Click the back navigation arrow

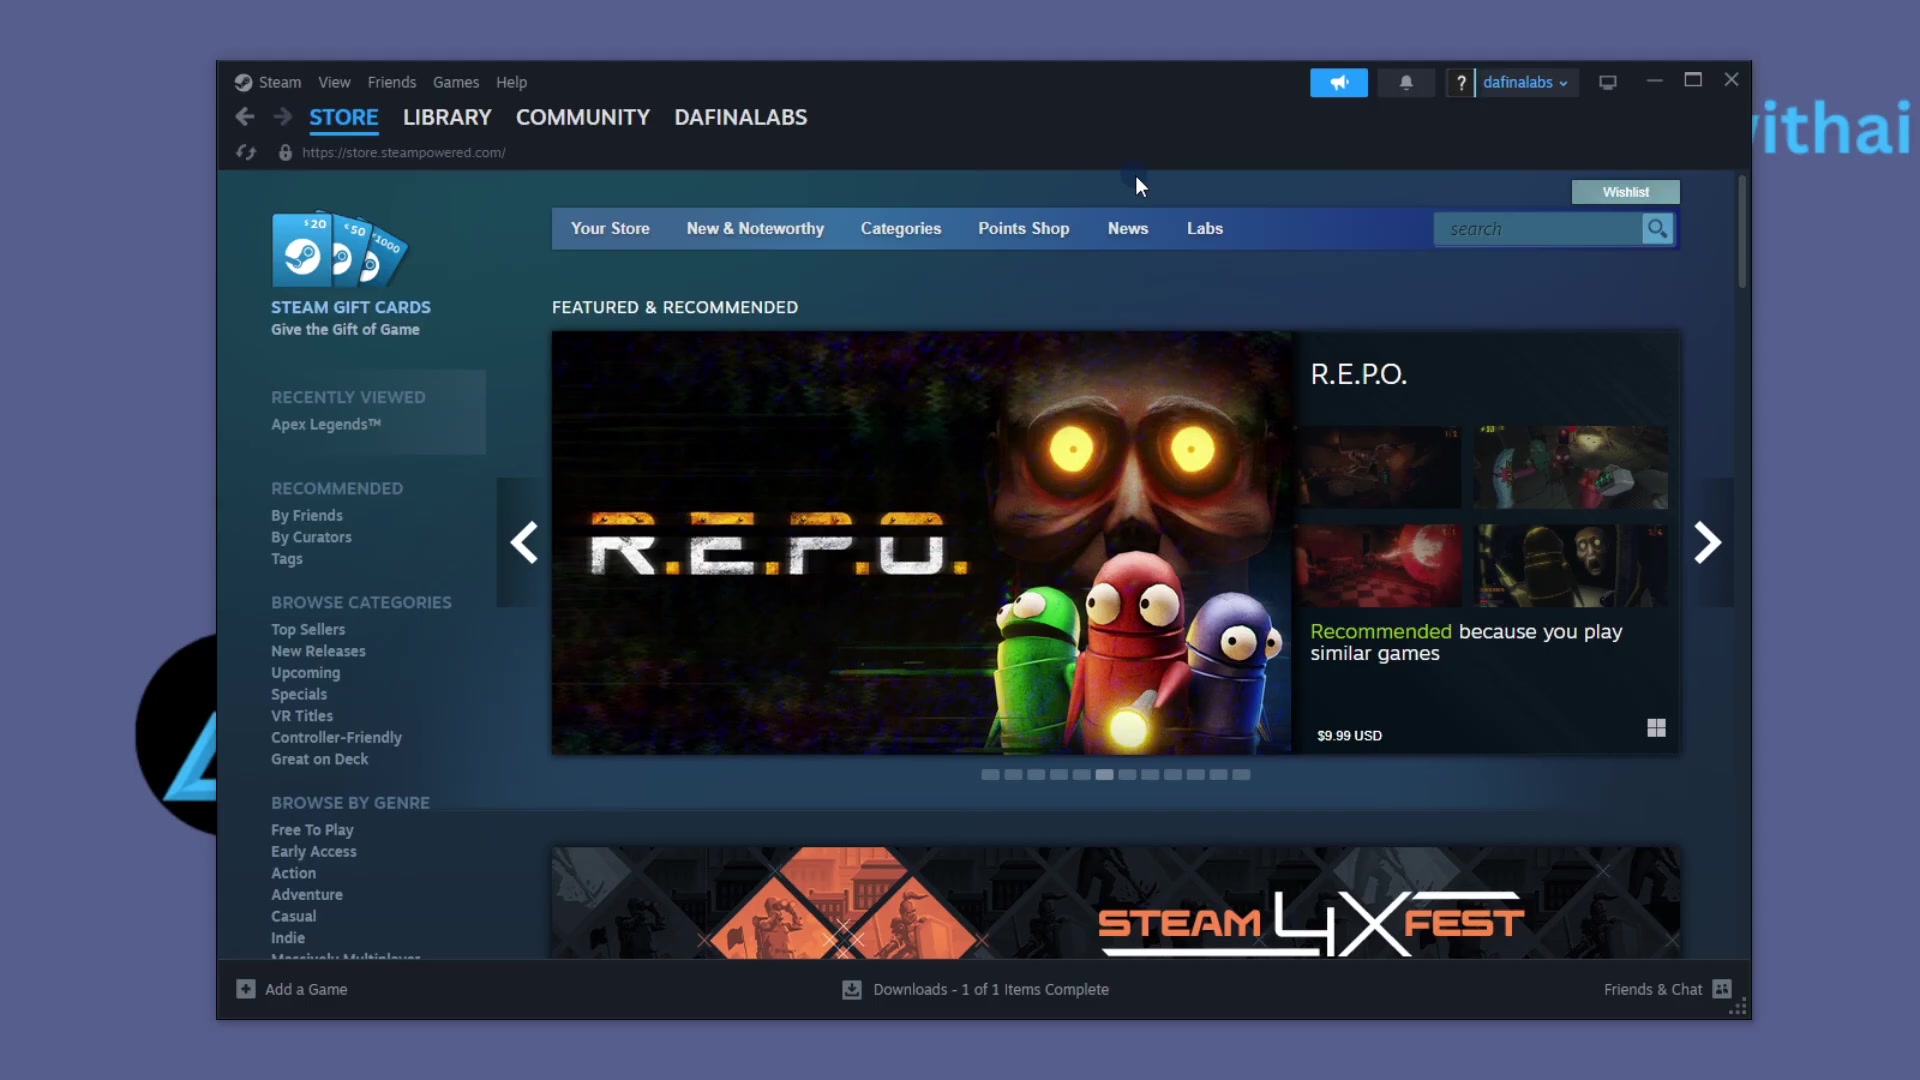point(244,117)
